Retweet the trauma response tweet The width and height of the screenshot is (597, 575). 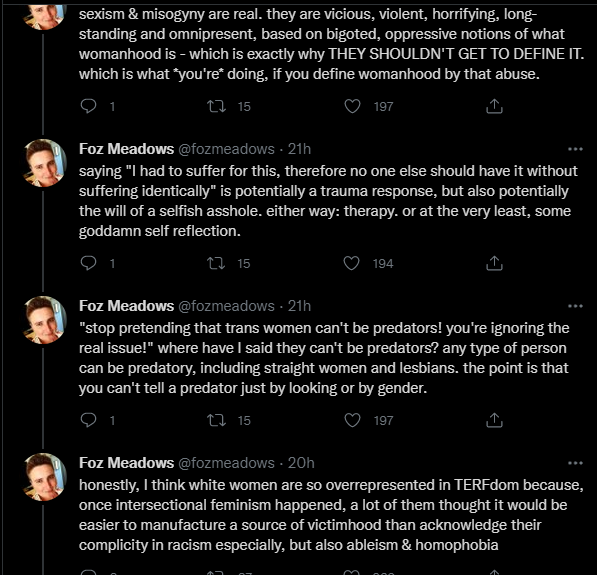click(216, 263)
